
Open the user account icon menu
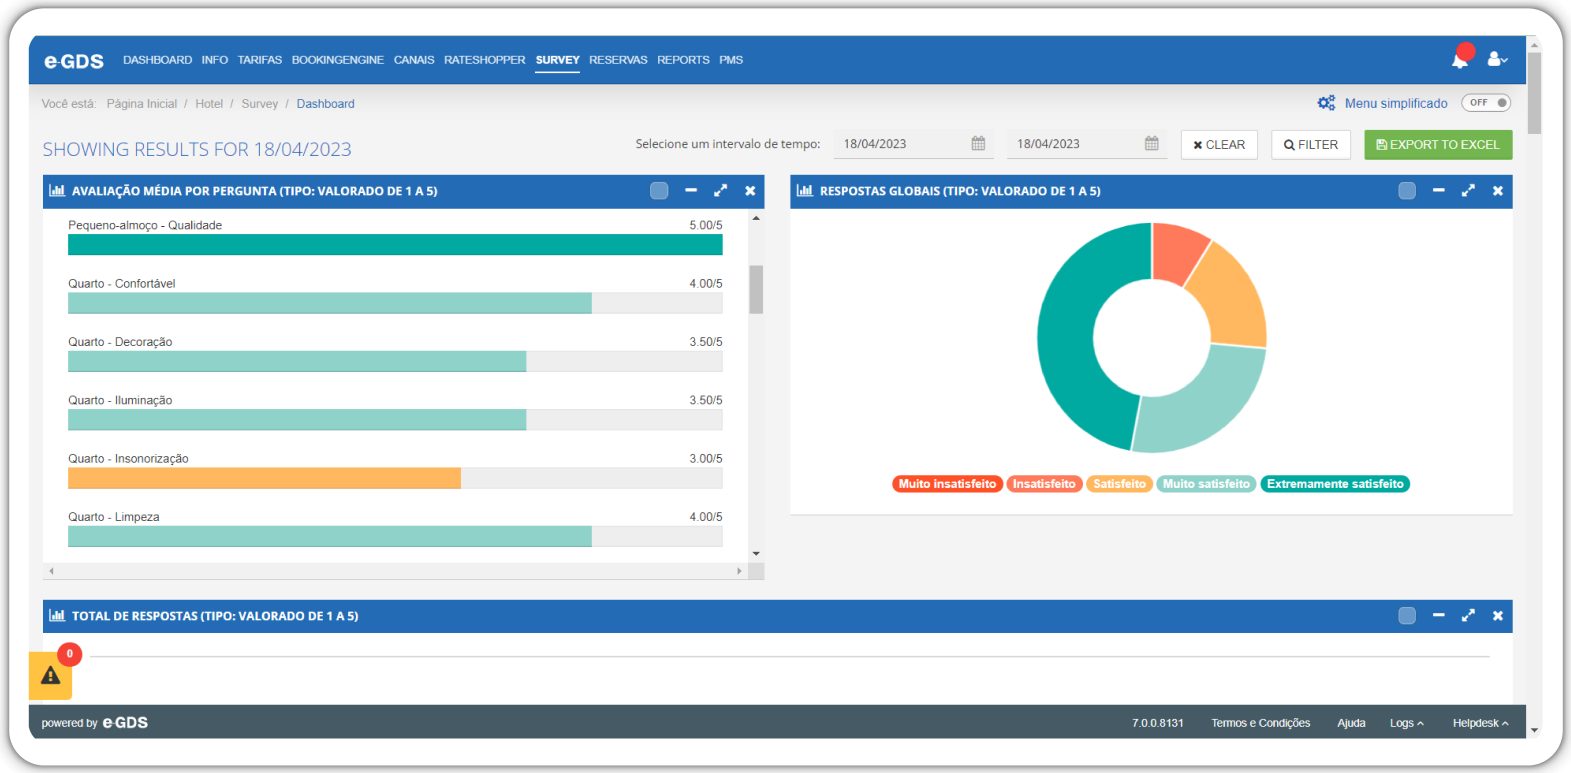click(1497, 60)
